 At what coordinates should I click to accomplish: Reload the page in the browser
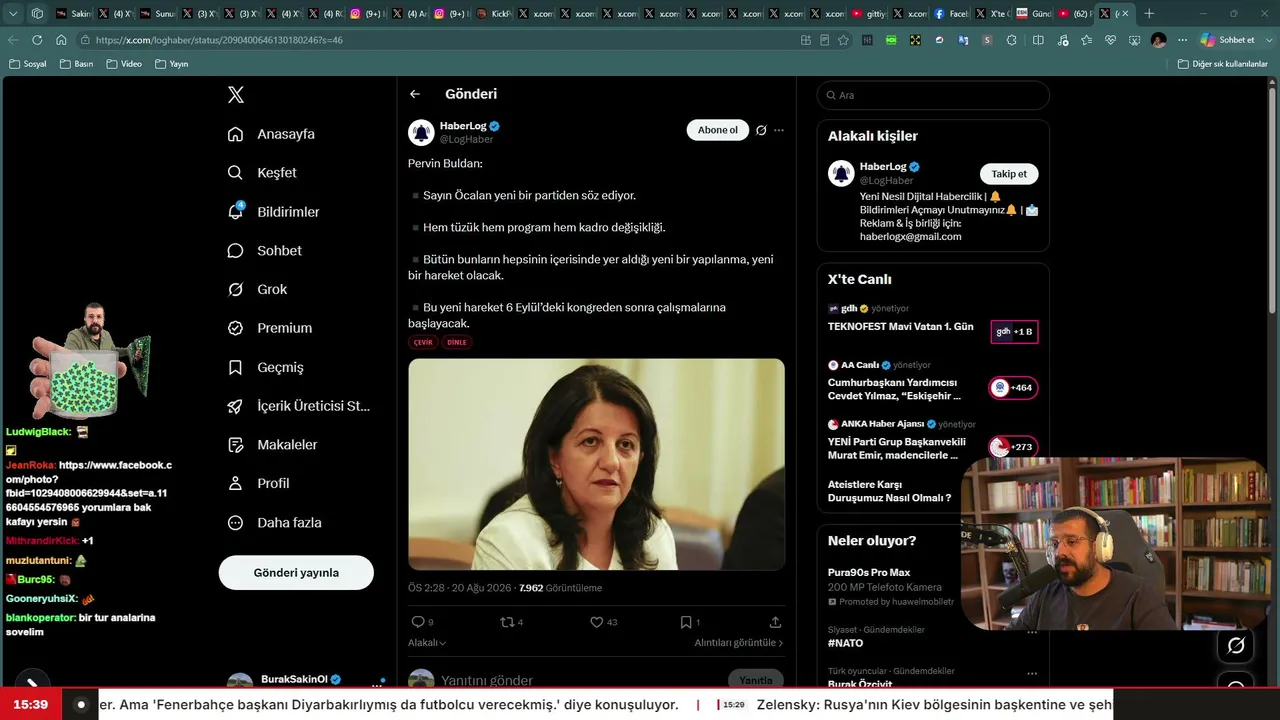(x=37, y=40)
